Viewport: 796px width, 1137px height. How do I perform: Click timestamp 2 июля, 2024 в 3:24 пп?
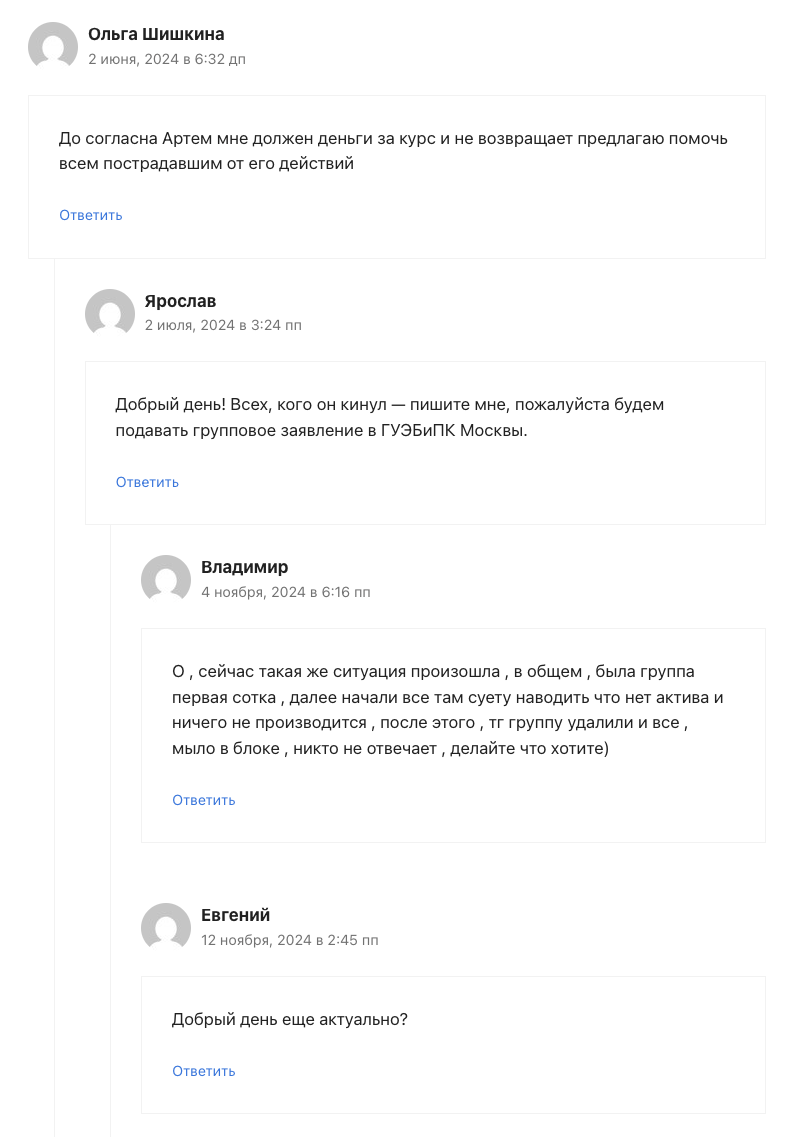223,326
